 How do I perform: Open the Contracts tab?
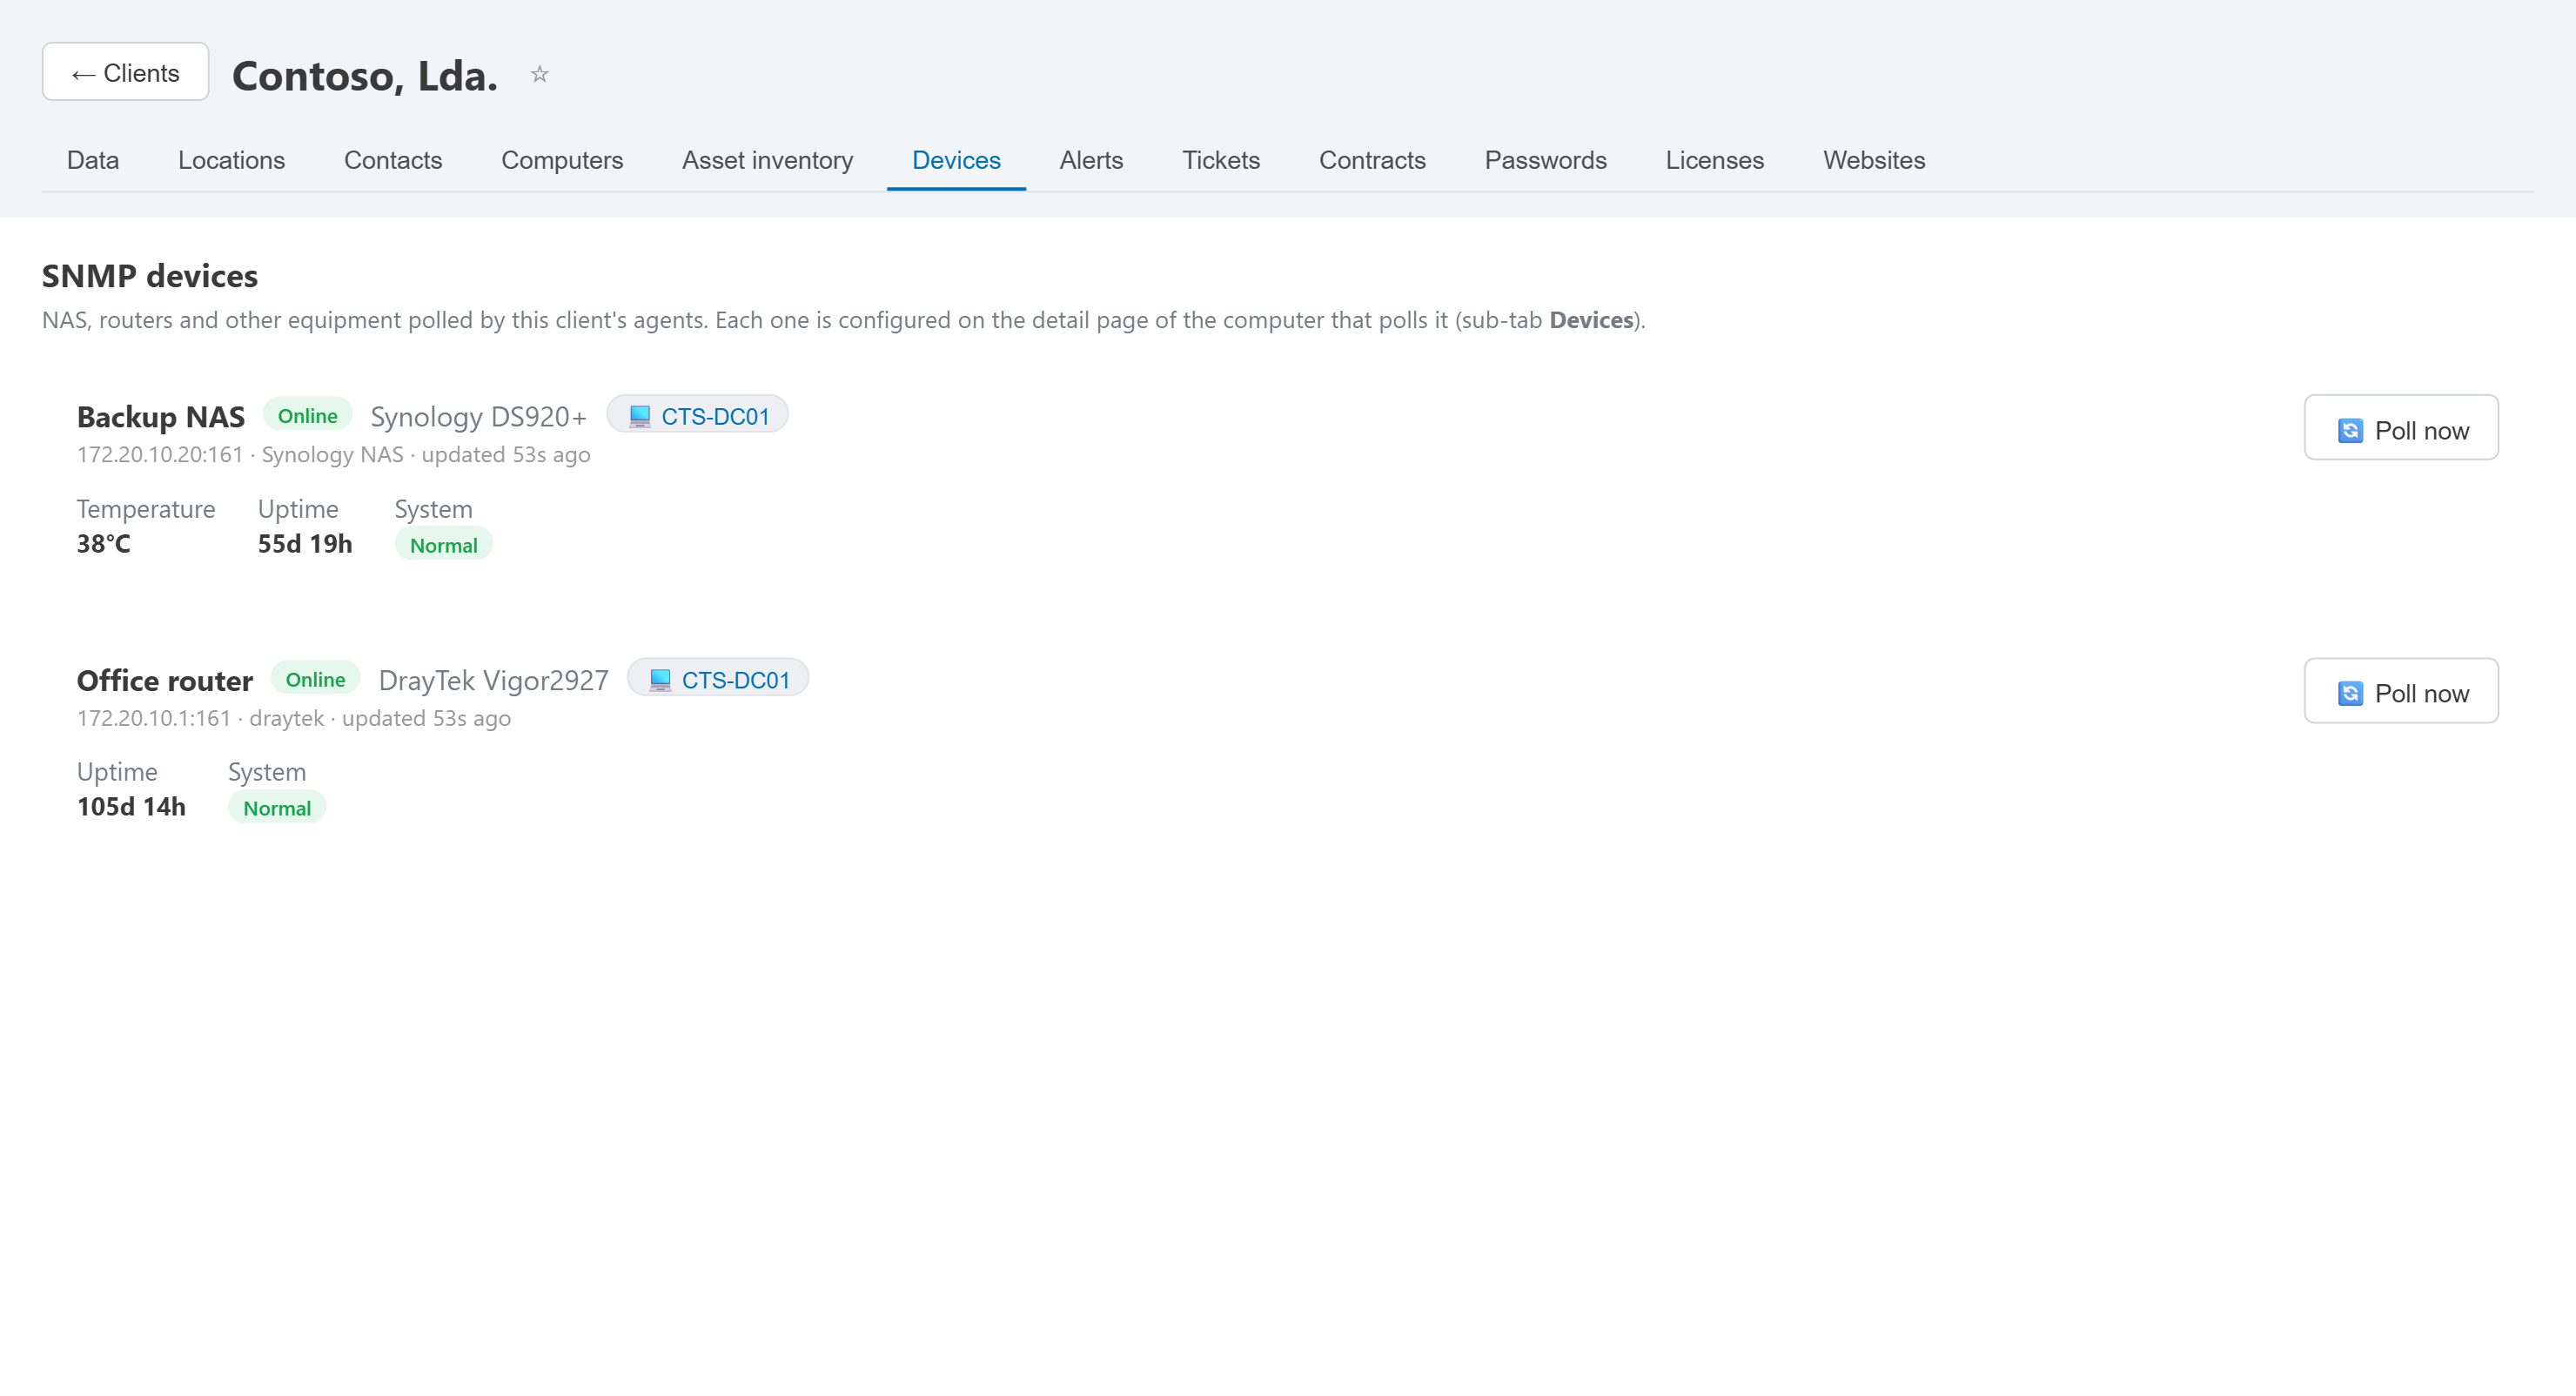coord(1372,160)
